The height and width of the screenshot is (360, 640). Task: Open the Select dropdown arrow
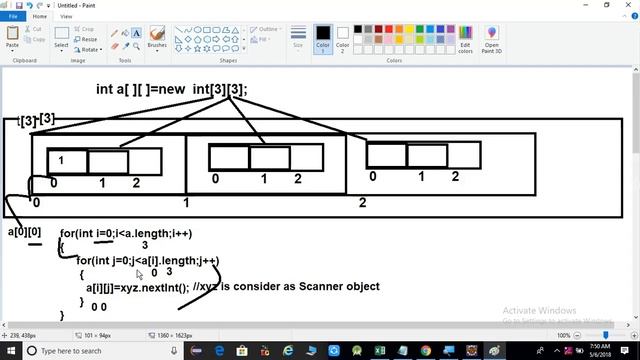tap(61, 51)
